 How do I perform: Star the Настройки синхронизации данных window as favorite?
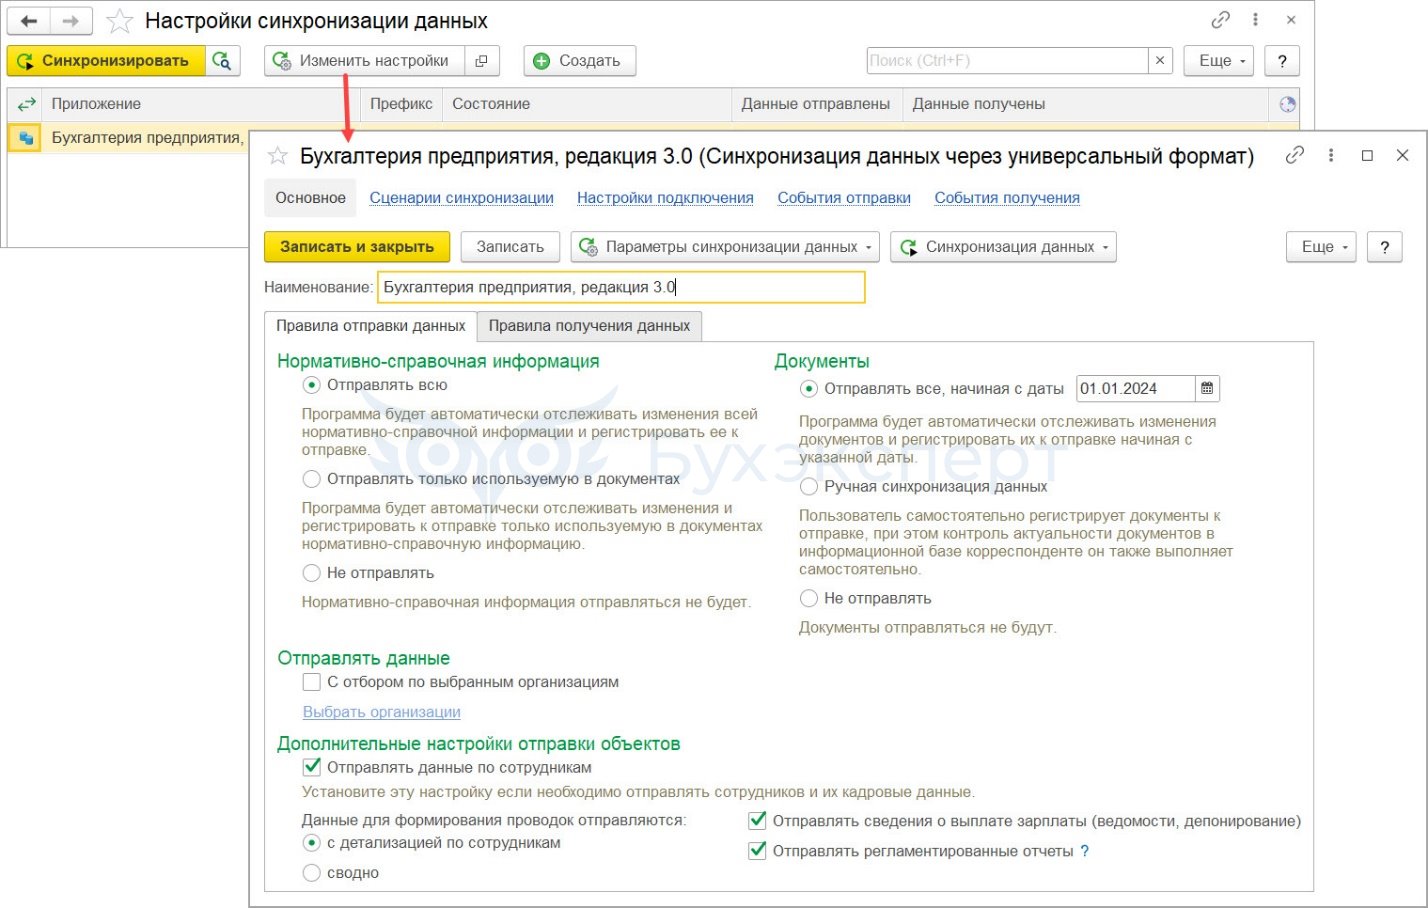coord(119,21)
